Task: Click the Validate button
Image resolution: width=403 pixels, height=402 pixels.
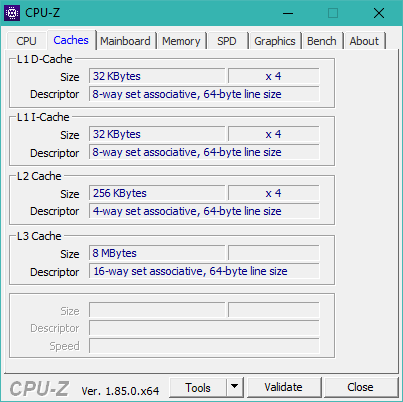Action: pos(283,387)
